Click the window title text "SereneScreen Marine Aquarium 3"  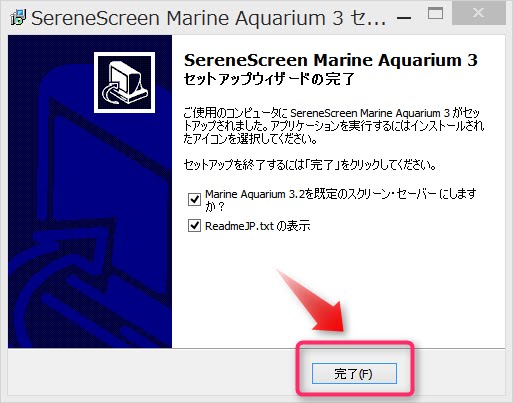[x=187, y=18]
